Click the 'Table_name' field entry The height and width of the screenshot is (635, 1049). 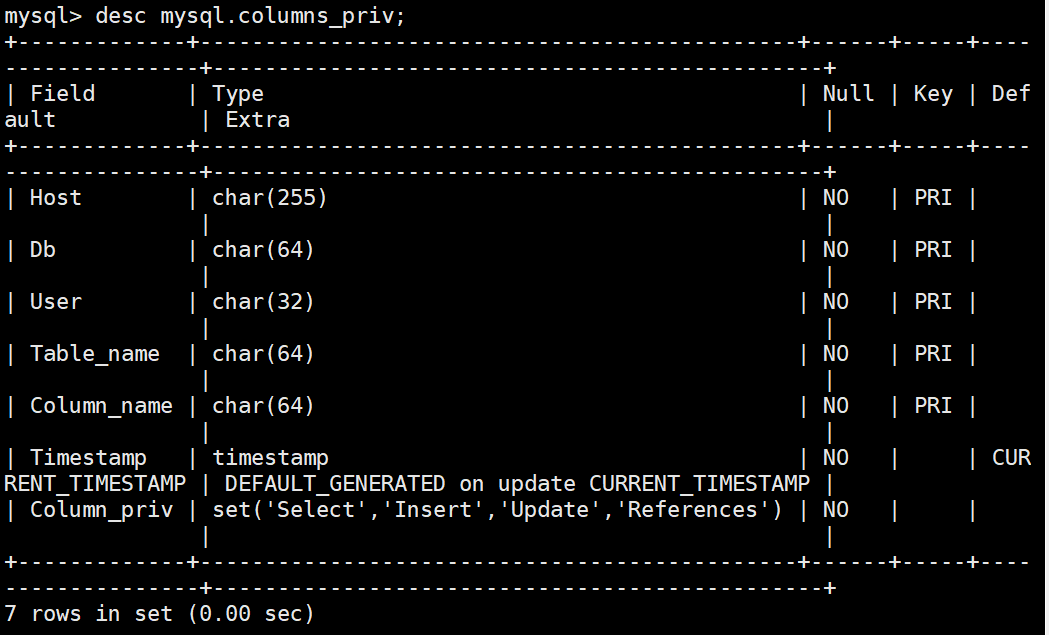[x=95, y=353]
